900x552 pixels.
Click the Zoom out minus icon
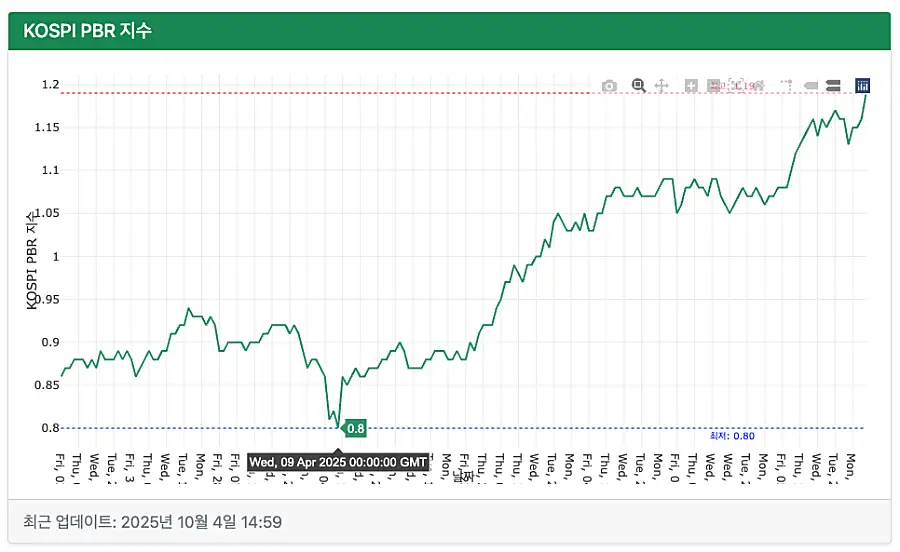(x=713, y=86)
